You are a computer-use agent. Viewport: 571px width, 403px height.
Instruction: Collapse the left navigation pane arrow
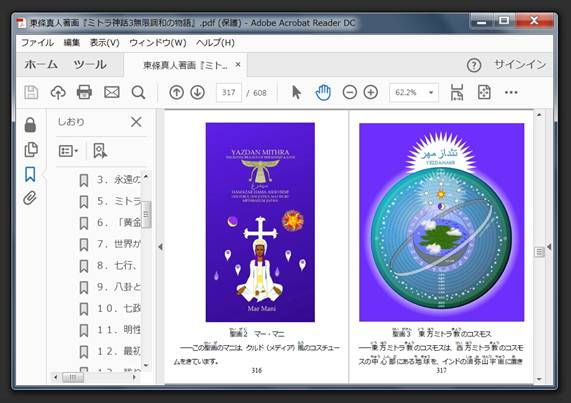coord(160,247)
